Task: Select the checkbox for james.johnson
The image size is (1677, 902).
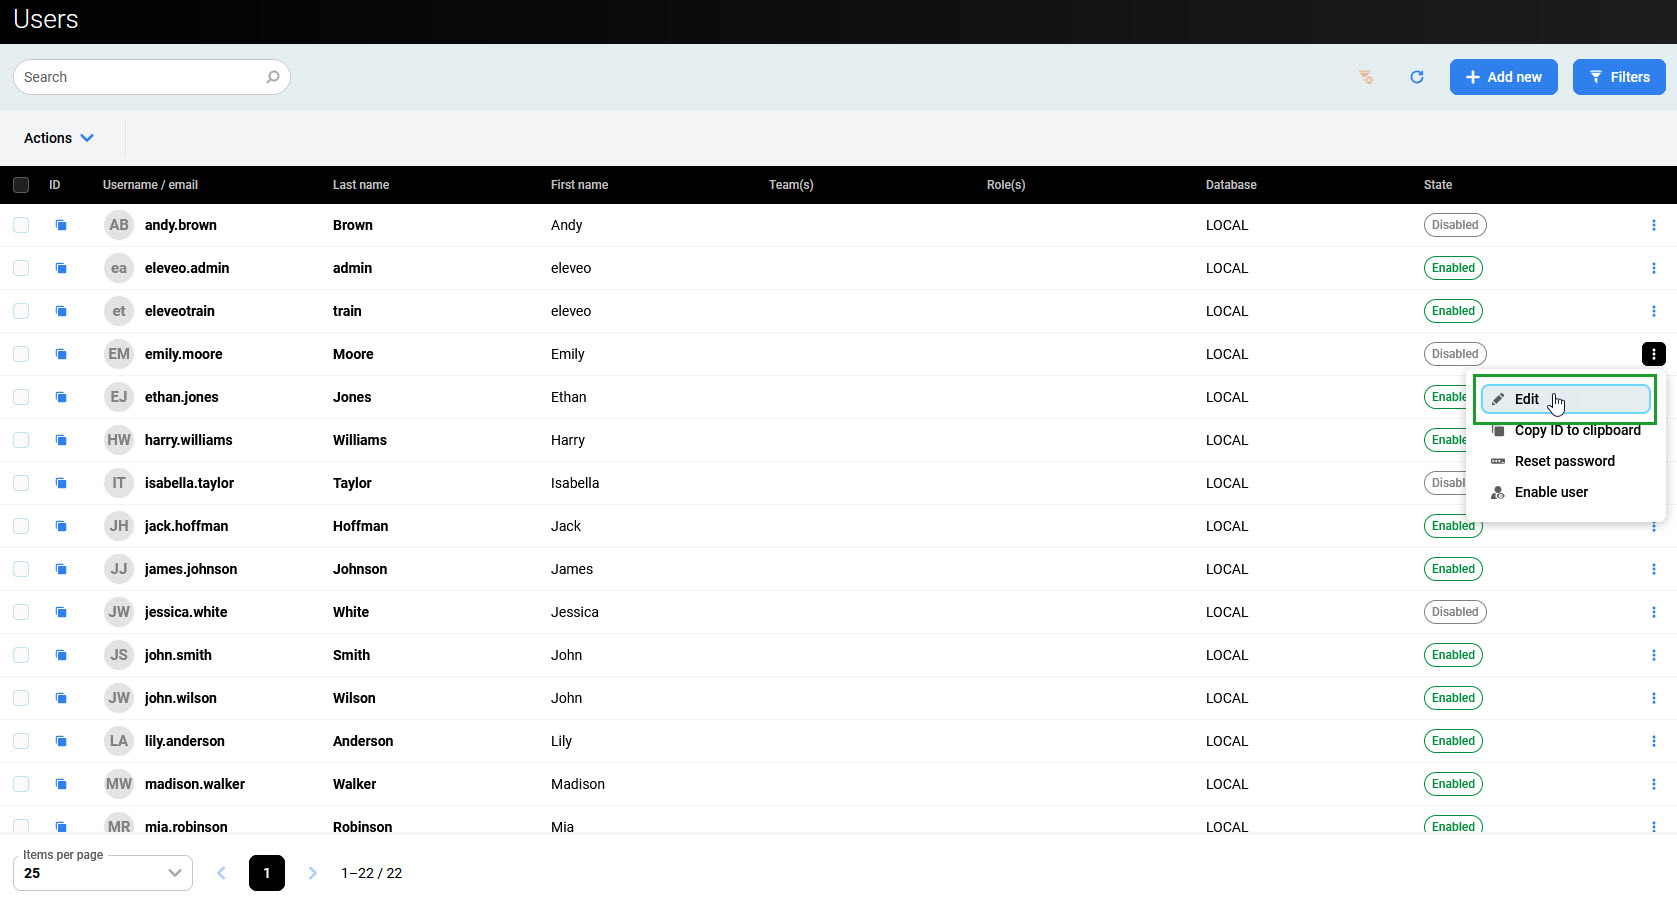Action: coord(21,569)
